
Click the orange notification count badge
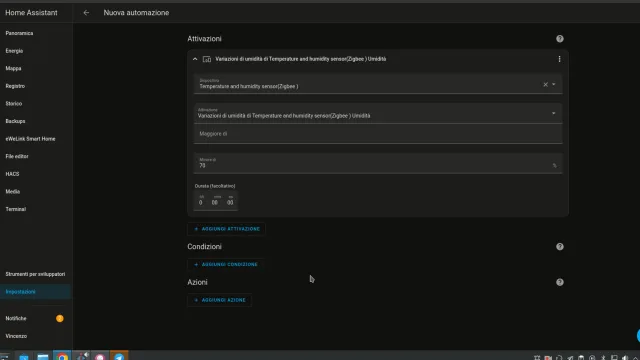60,318
